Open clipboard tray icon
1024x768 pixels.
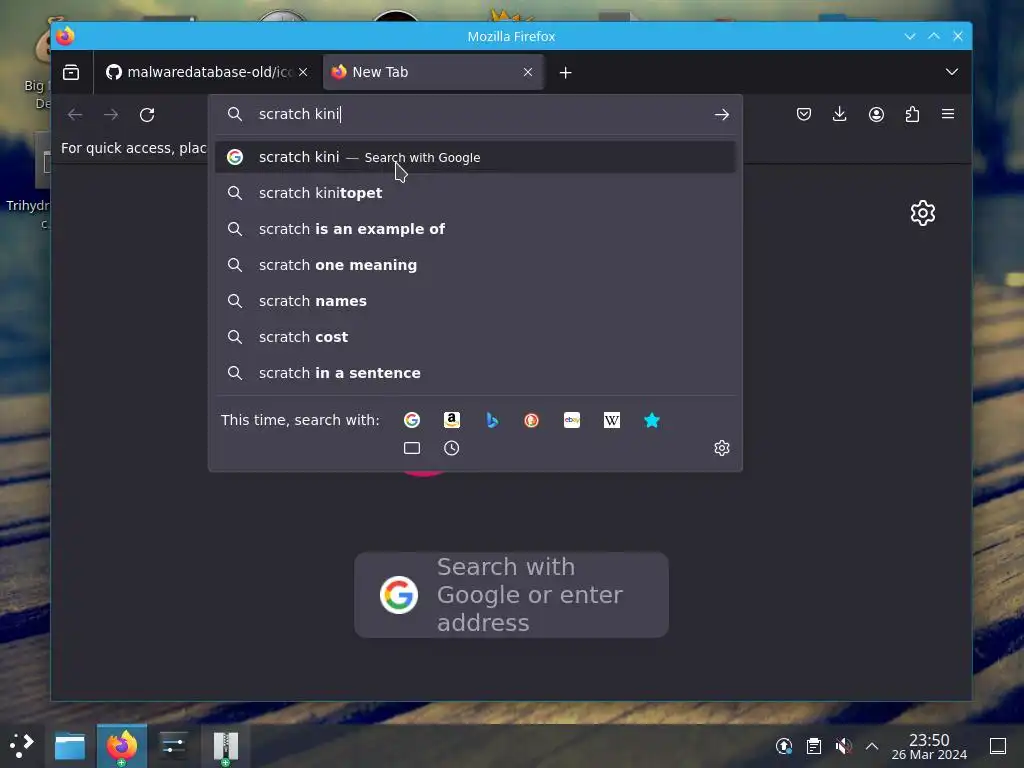814,746
